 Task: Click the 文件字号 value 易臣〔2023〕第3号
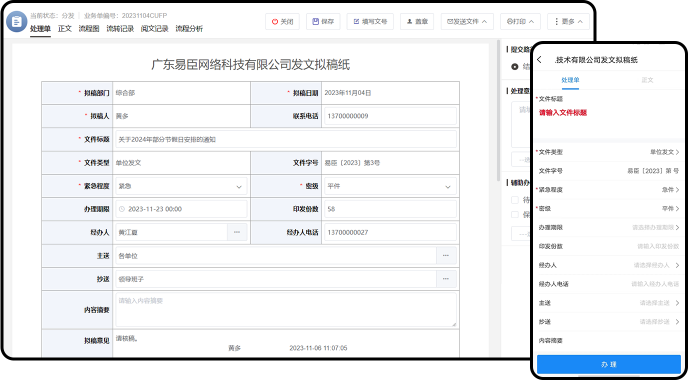(352, 163)
